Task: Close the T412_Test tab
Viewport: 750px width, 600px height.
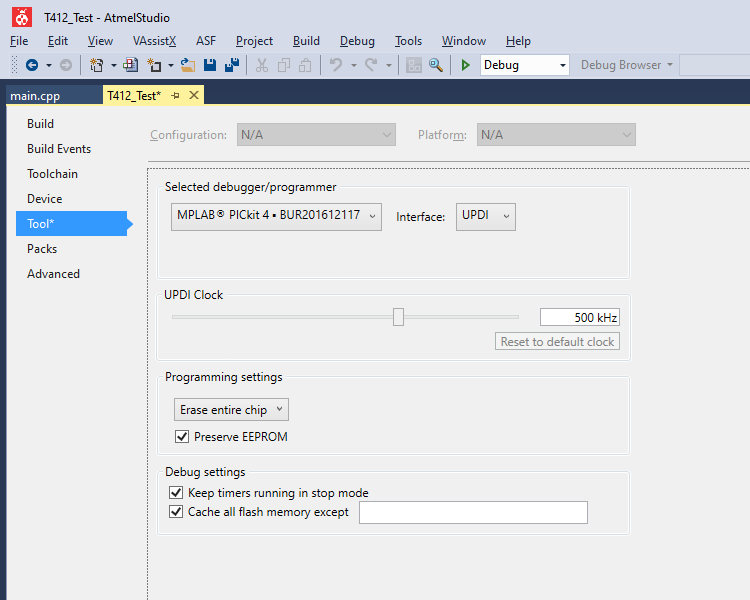Action: (194, 95)
